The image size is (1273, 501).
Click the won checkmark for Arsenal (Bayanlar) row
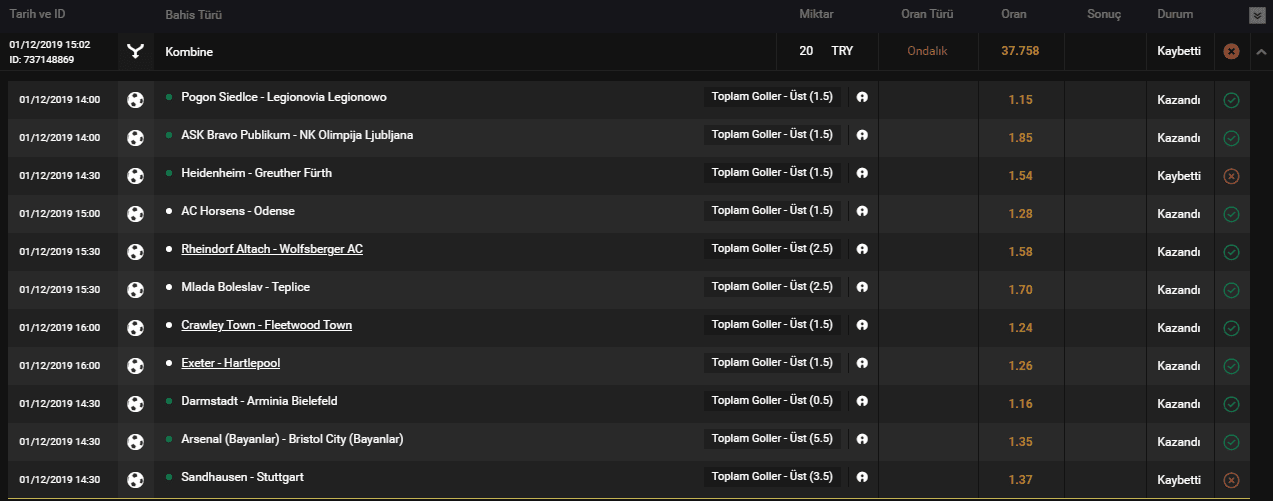click(x=1231, y=442)
